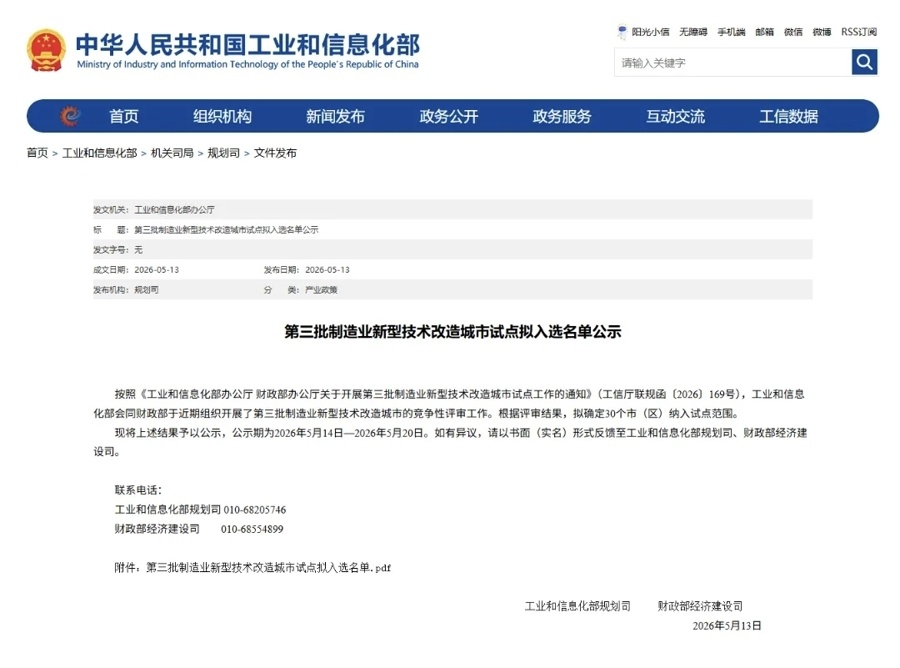The image size is (900, 668).
Task: Open the 互动交流 navigation menu
Action: pos(676,116)
